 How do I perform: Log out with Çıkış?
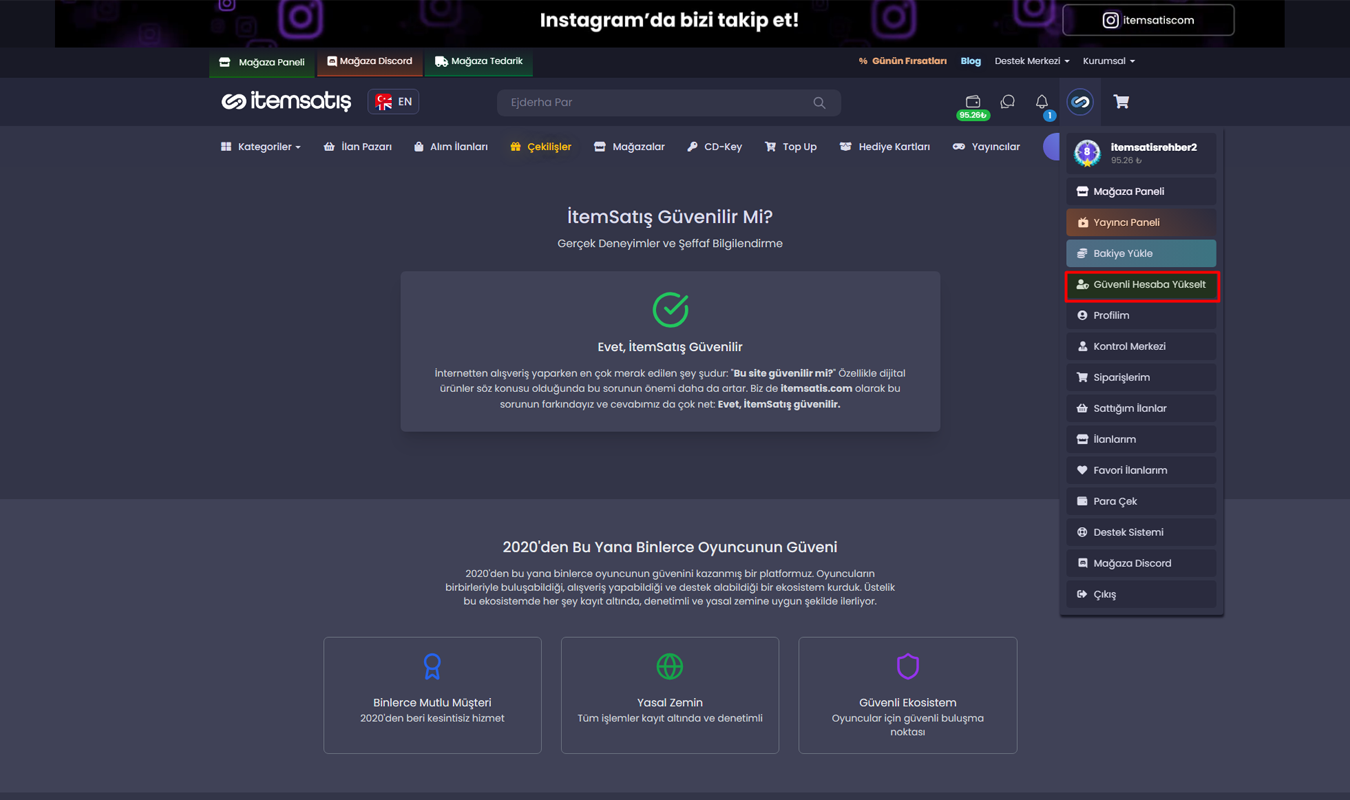1141,594
